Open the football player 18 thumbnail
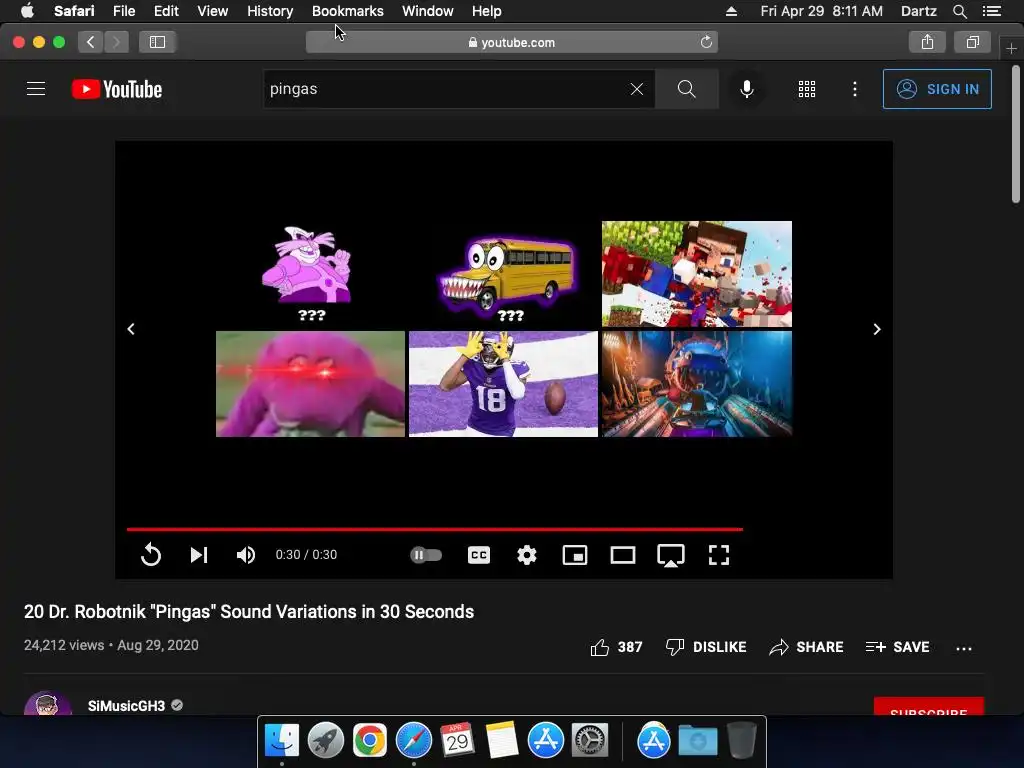This screenshot has height=768, width=1024. point(503,383)
